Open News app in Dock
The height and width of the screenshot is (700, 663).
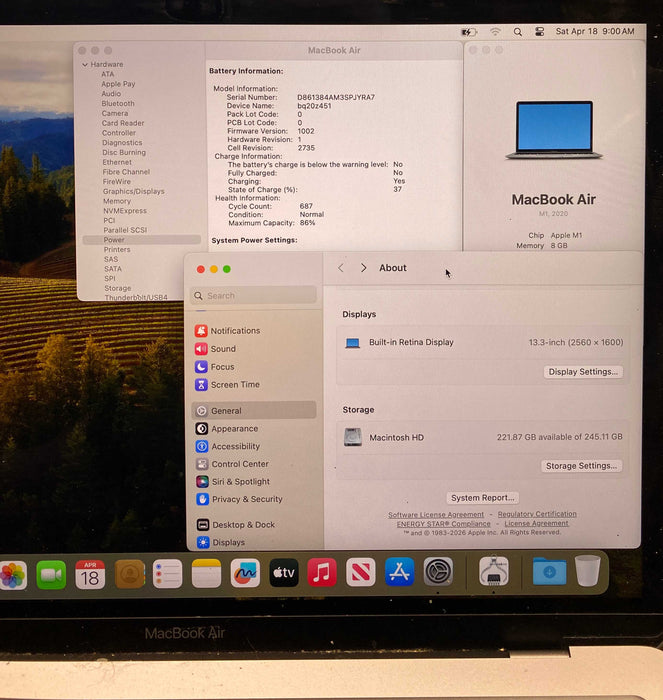pyautogui.click(x=361, y=572)
